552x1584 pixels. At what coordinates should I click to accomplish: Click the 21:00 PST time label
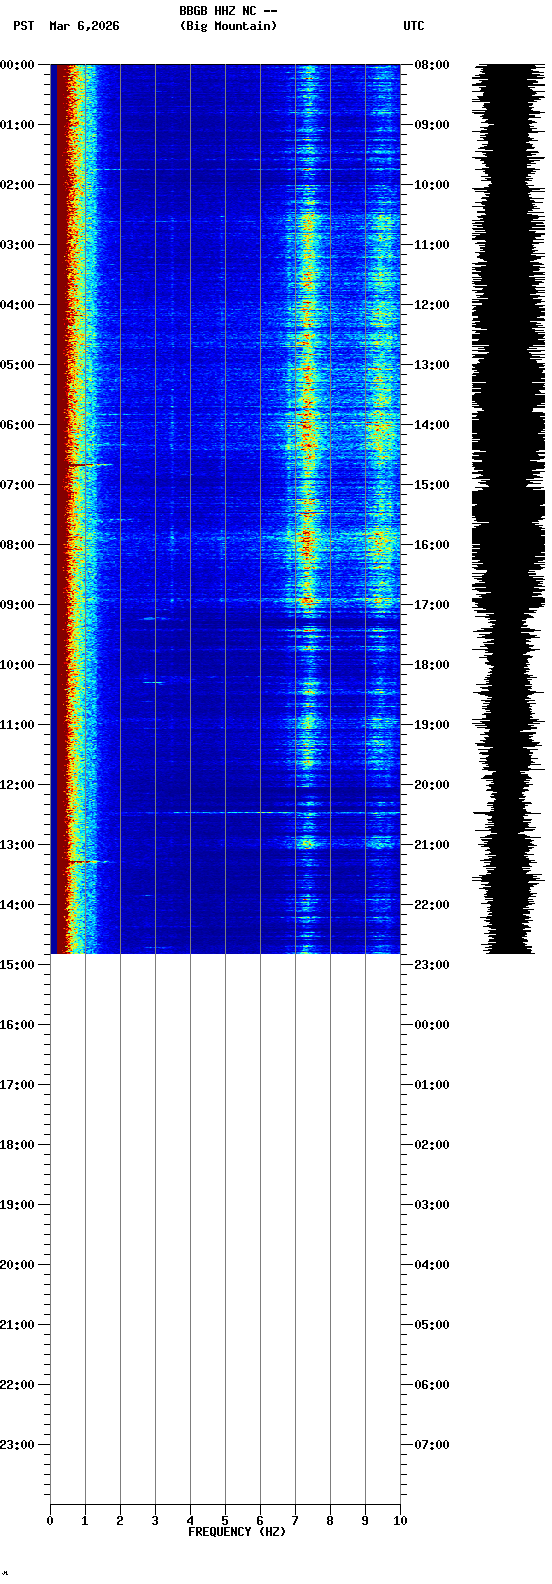[x=18, y=1325]
